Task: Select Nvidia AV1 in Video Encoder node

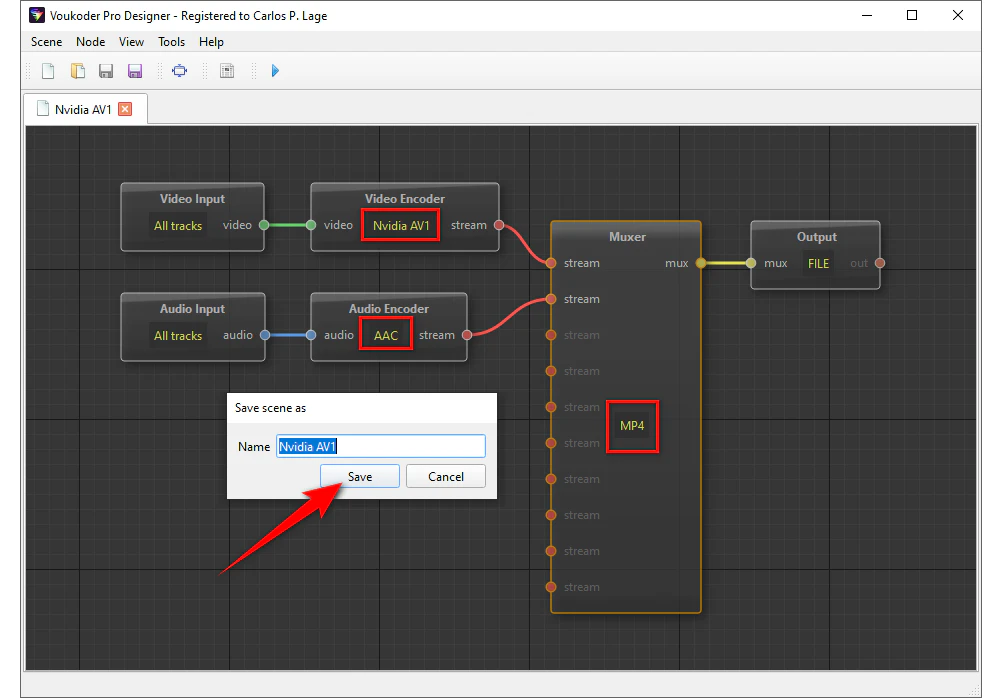Action: pyautogui.click(x=400, y=226)
